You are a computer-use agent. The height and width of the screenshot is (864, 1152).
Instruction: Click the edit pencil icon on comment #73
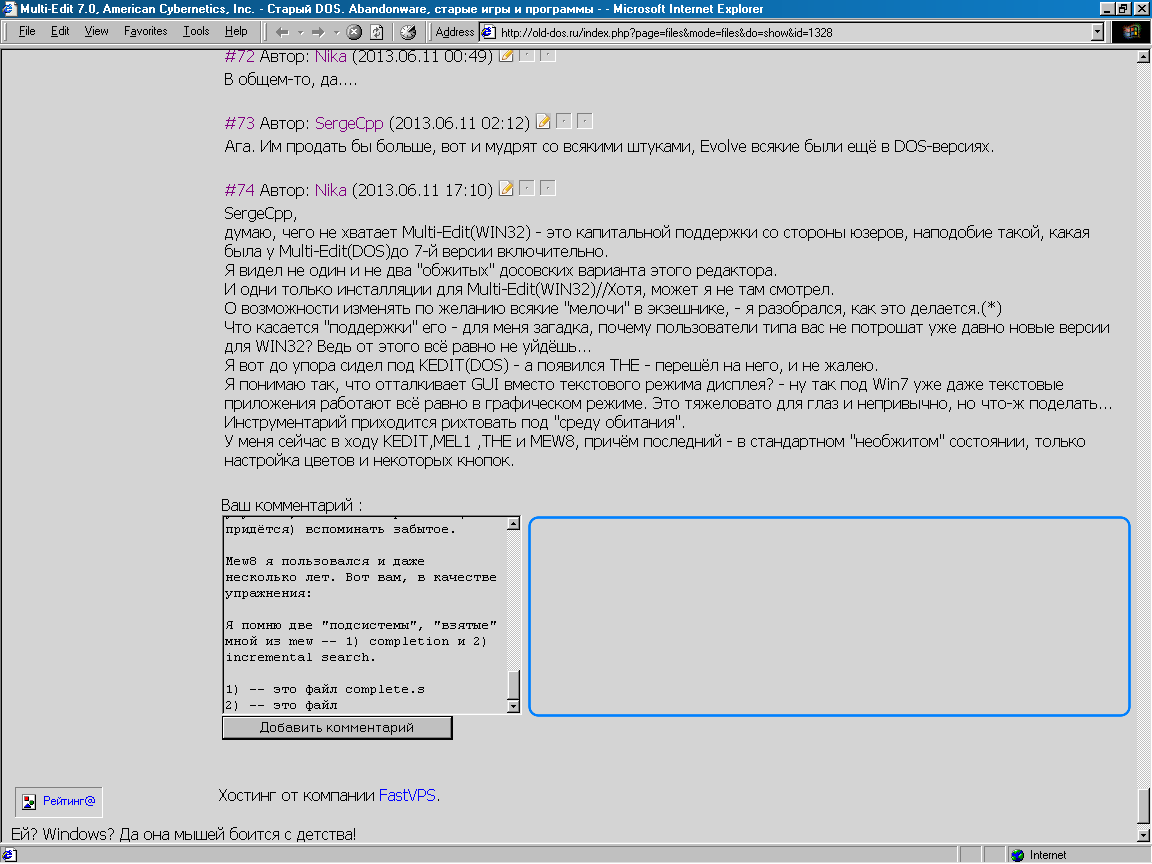(543, 121)
